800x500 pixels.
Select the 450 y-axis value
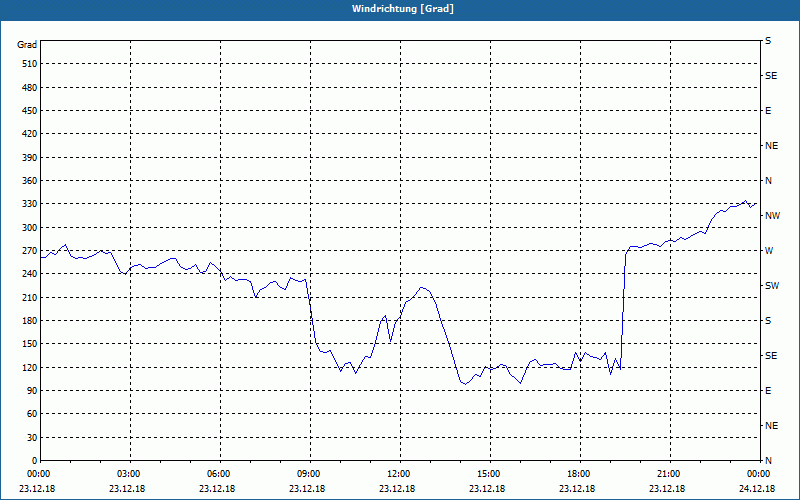[x=30, y=111]
